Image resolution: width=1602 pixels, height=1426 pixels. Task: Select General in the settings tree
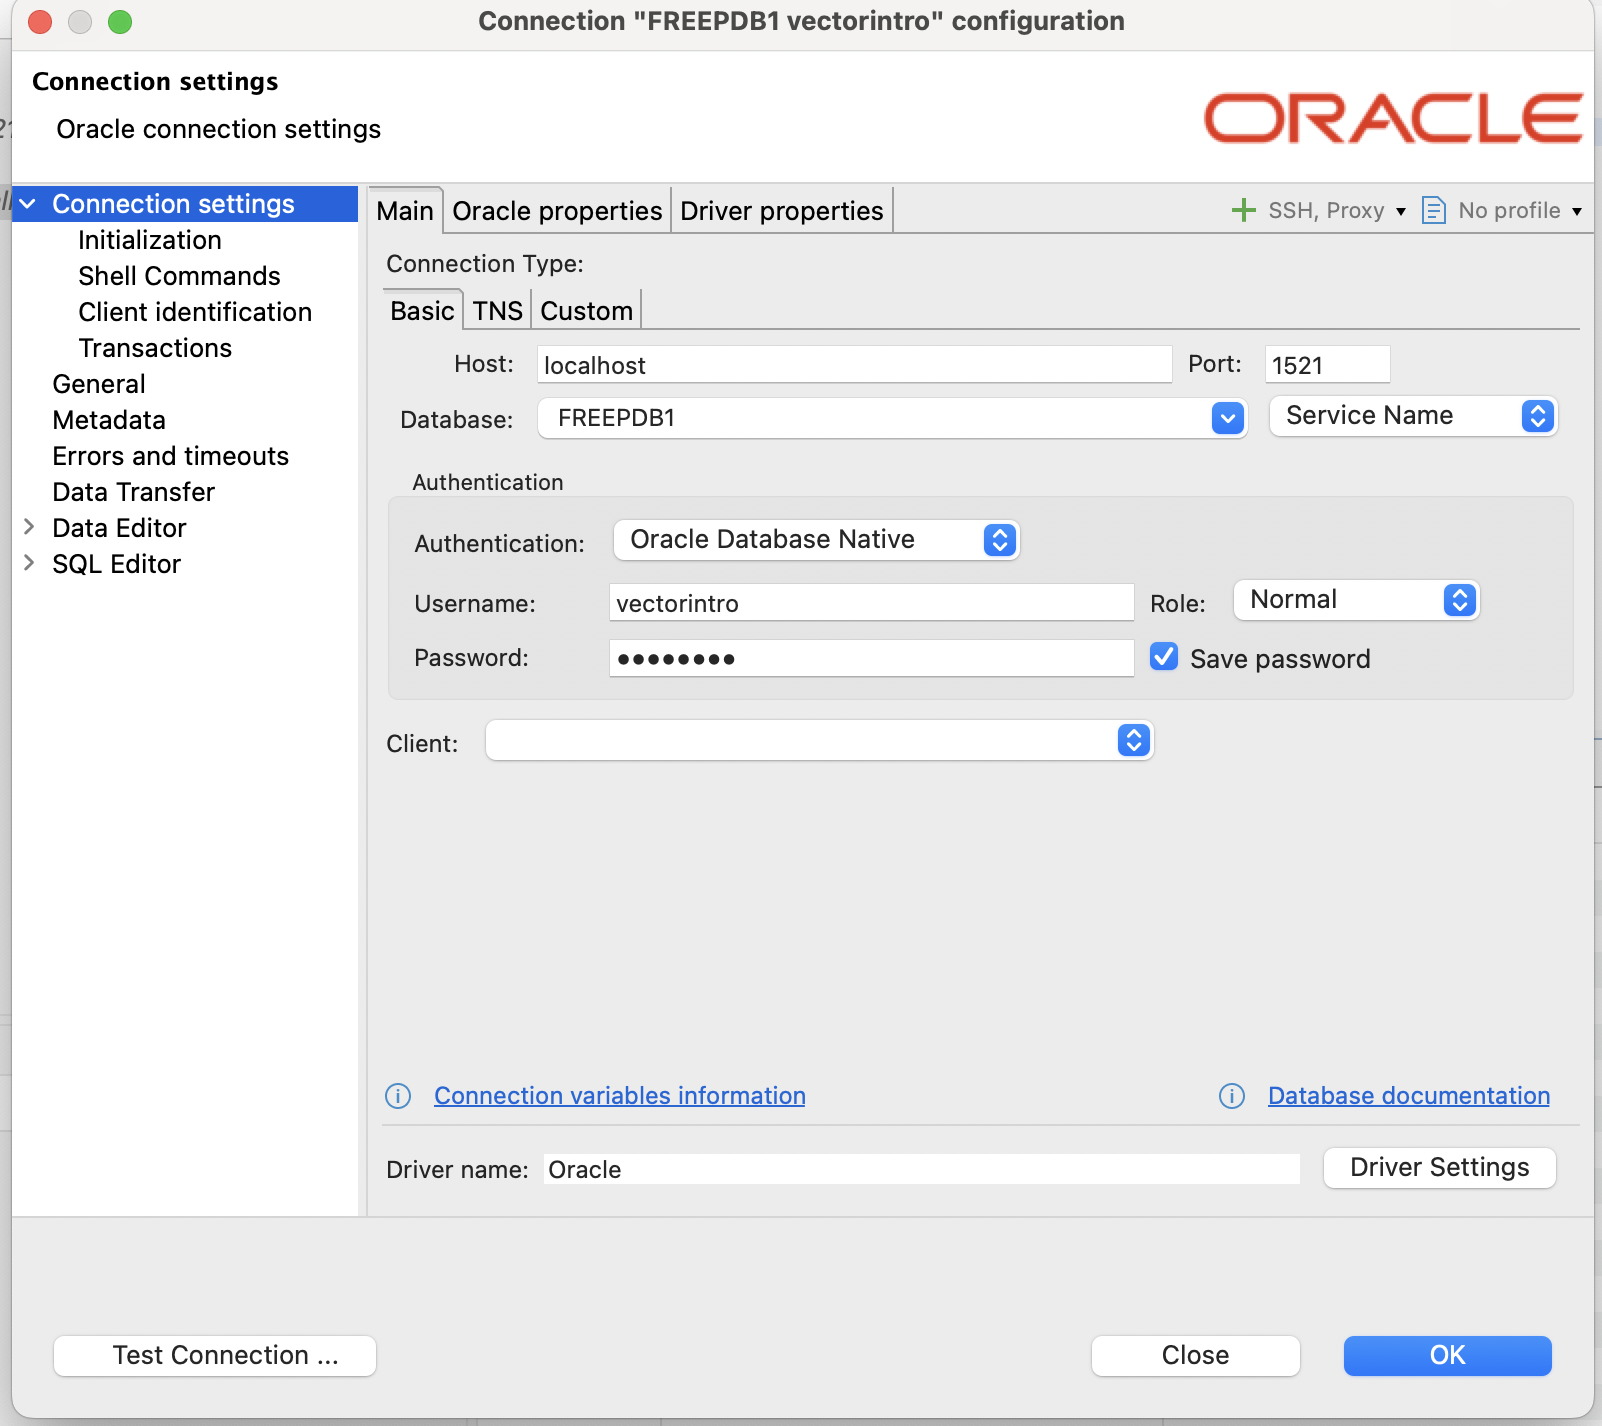(x=99, y=384)
